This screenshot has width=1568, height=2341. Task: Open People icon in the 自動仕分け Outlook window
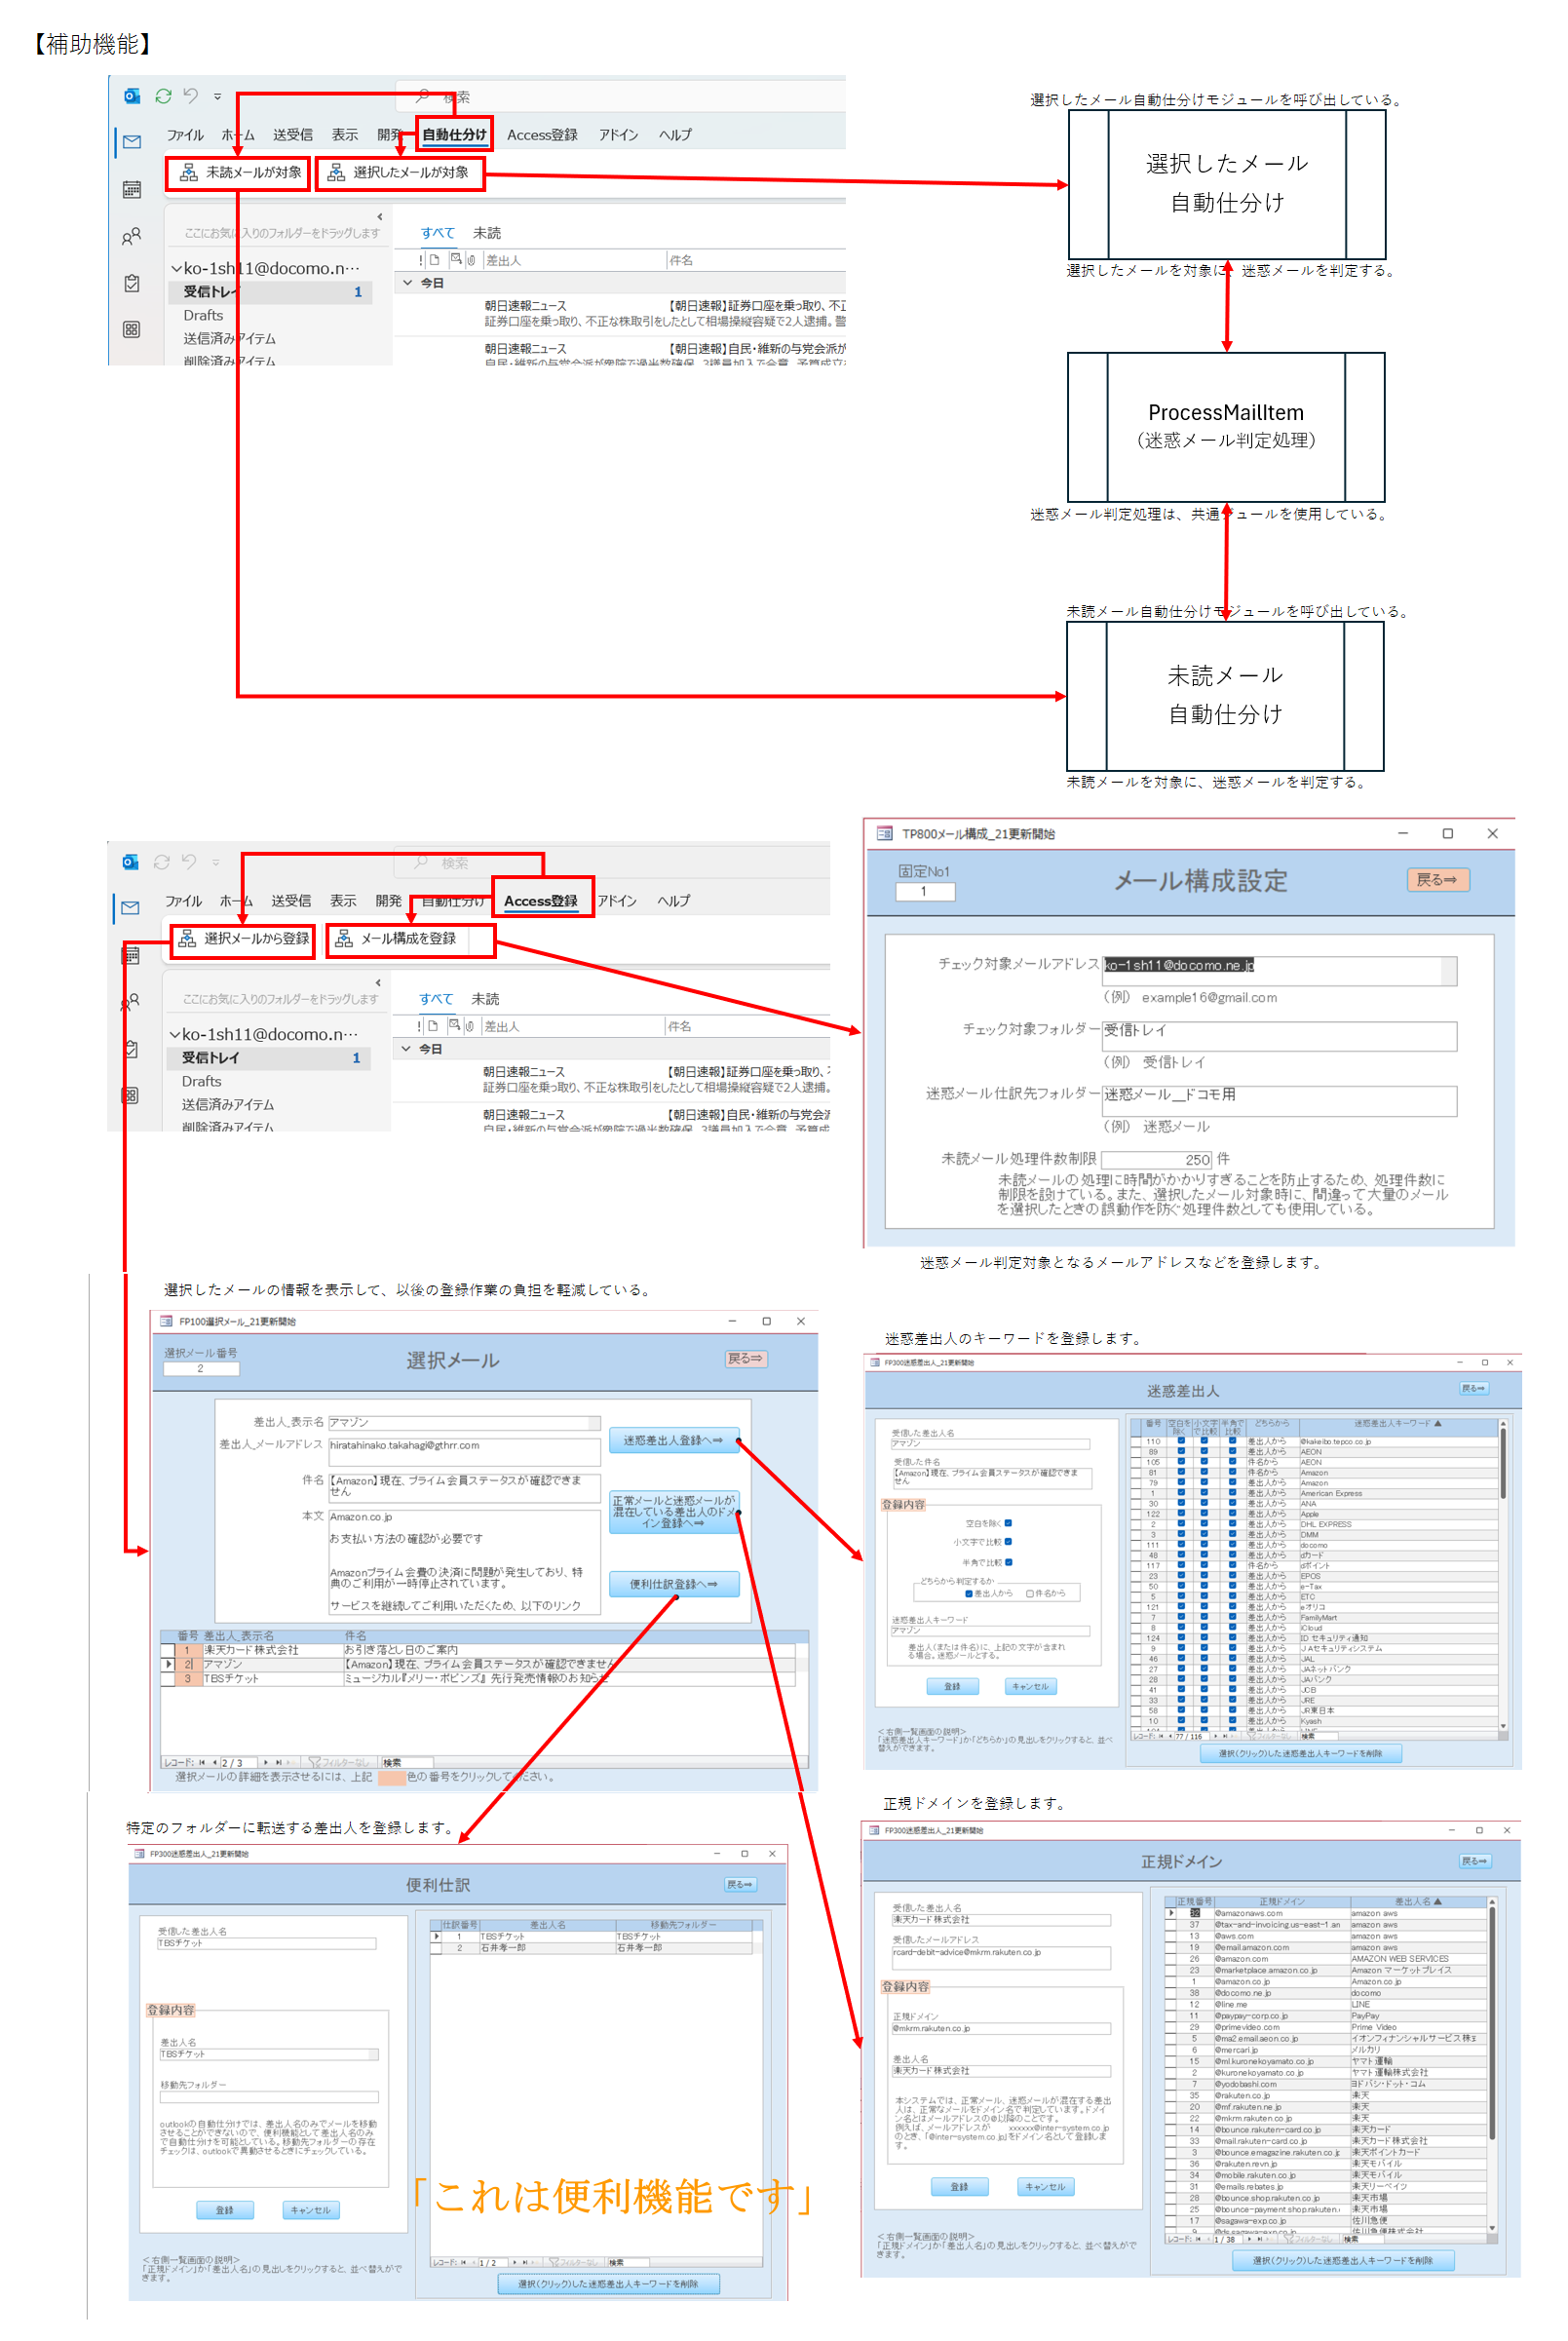click(x=131, y=237)
